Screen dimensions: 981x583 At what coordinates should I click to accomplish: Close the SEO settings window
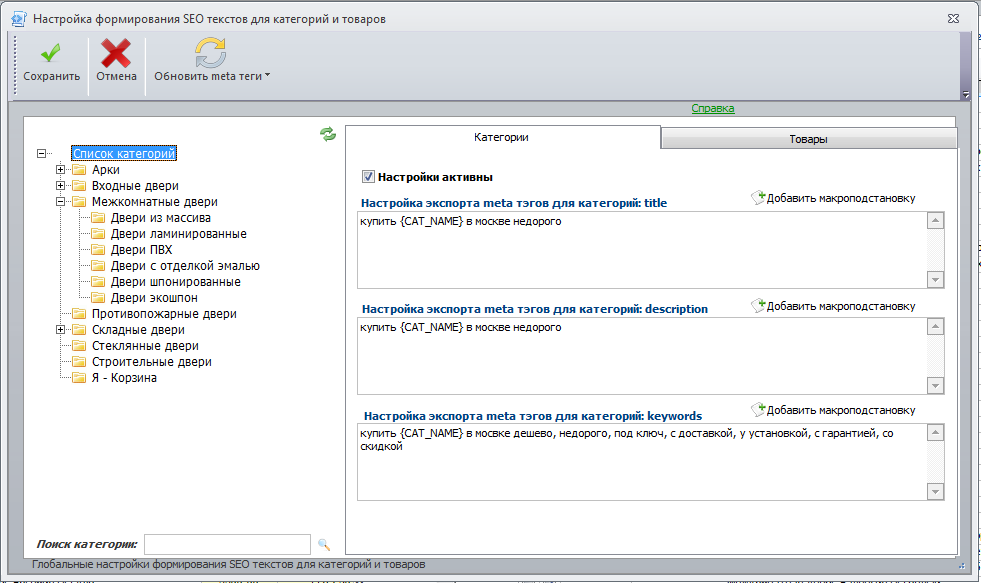[953, 19]
